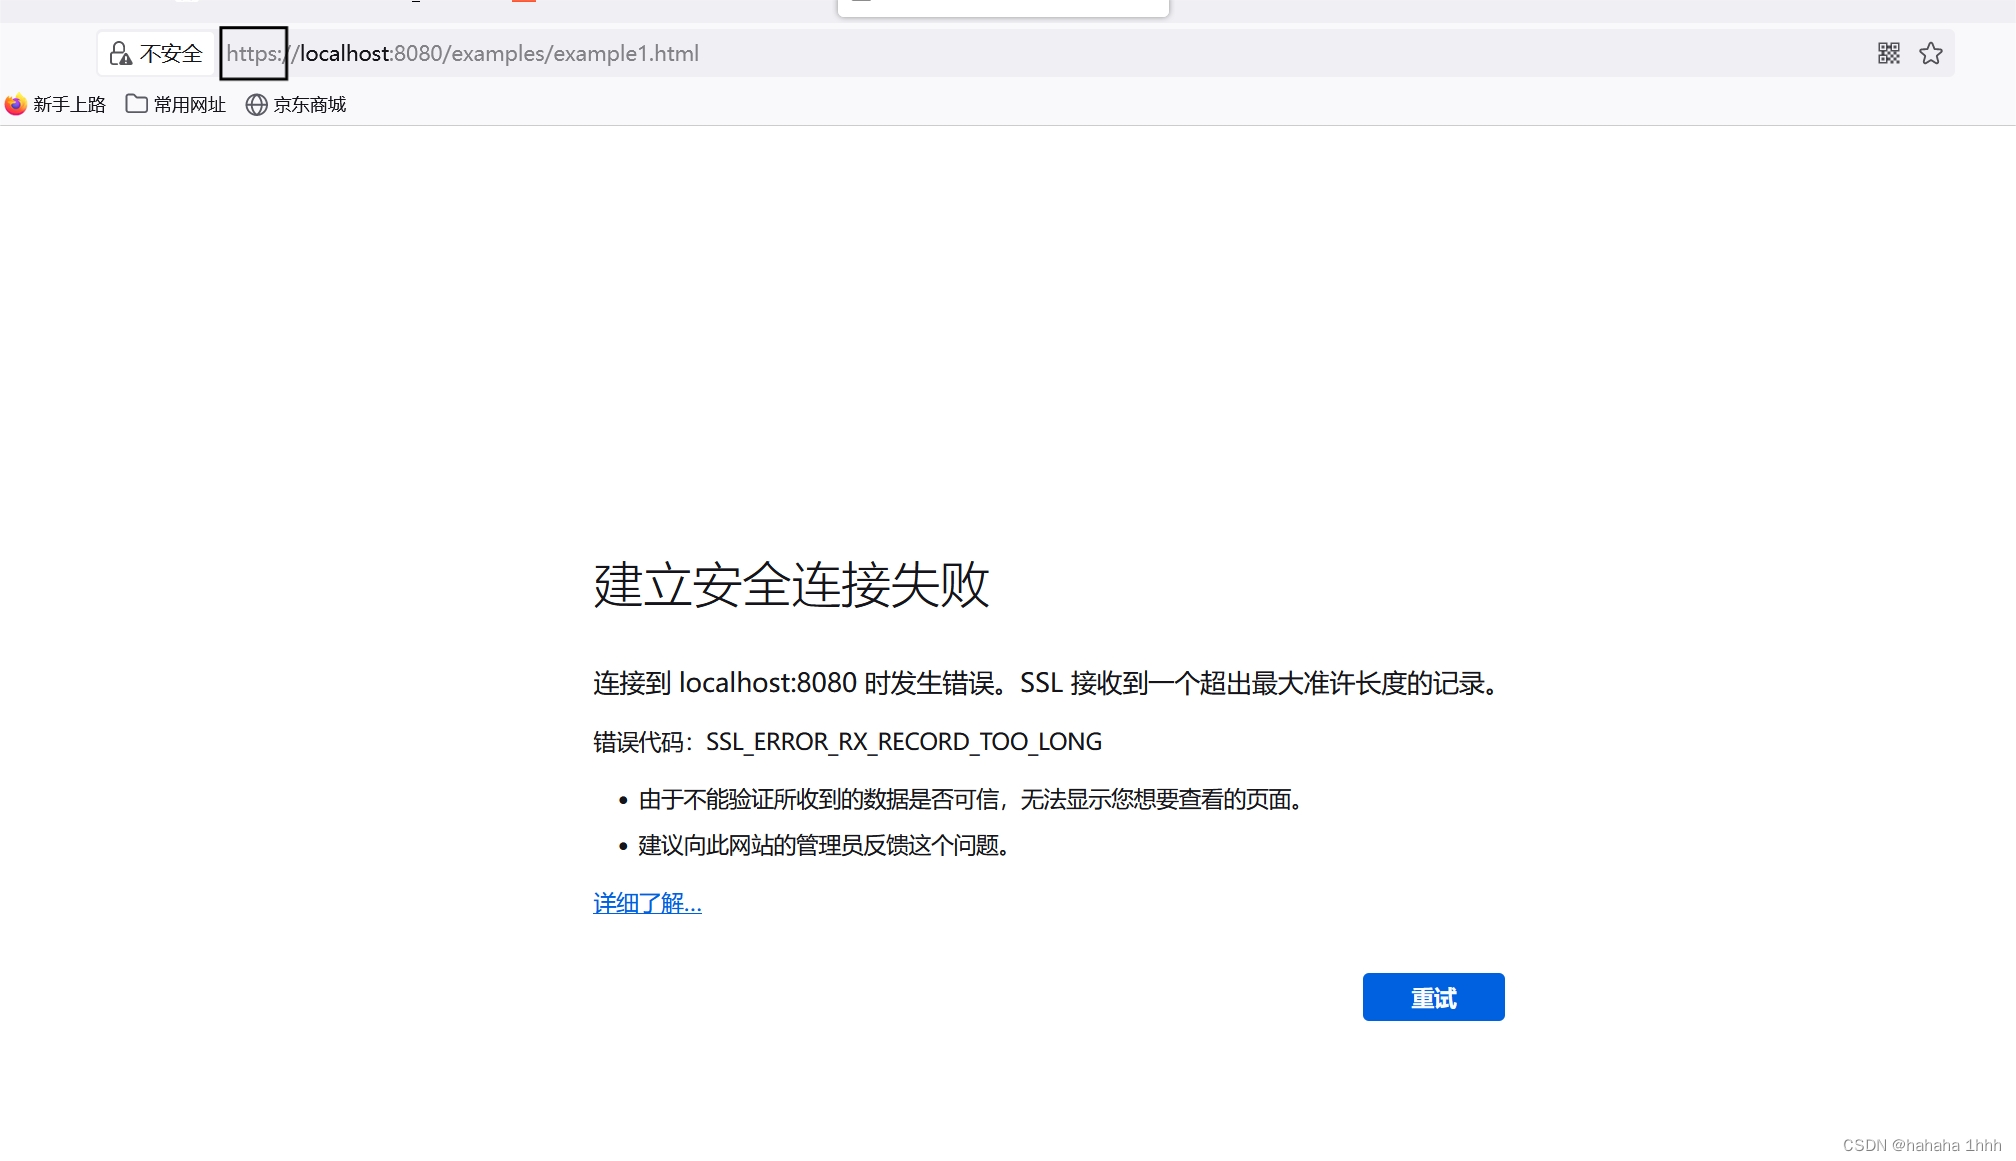
Task: Click the 重试 retry button
Action: coord(1432,997)
